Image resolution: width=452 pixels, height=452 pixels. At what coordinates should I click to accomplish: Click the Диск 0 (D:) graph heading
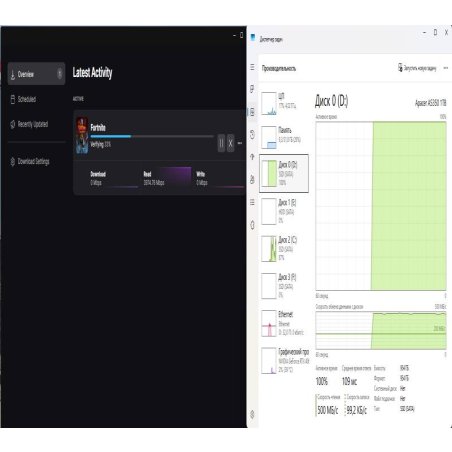click(331, 101)
